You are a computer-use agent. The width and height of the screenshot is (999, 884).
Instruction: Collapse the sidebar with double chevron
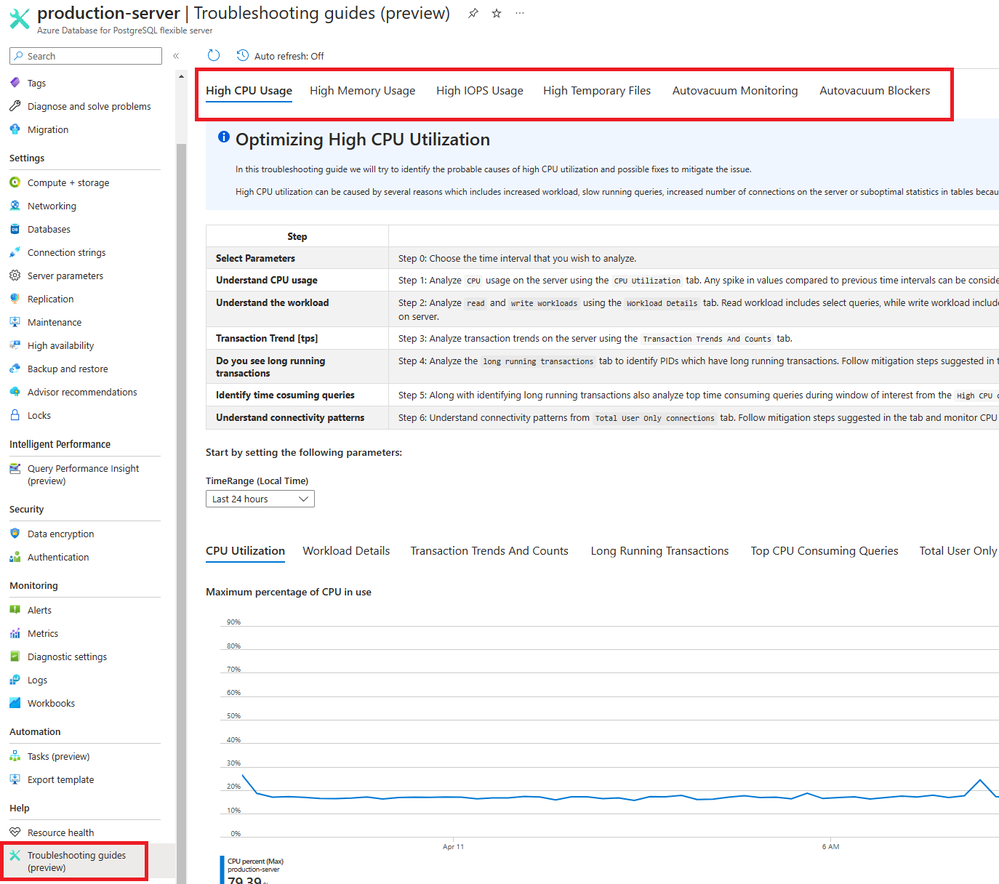[176, 56]
